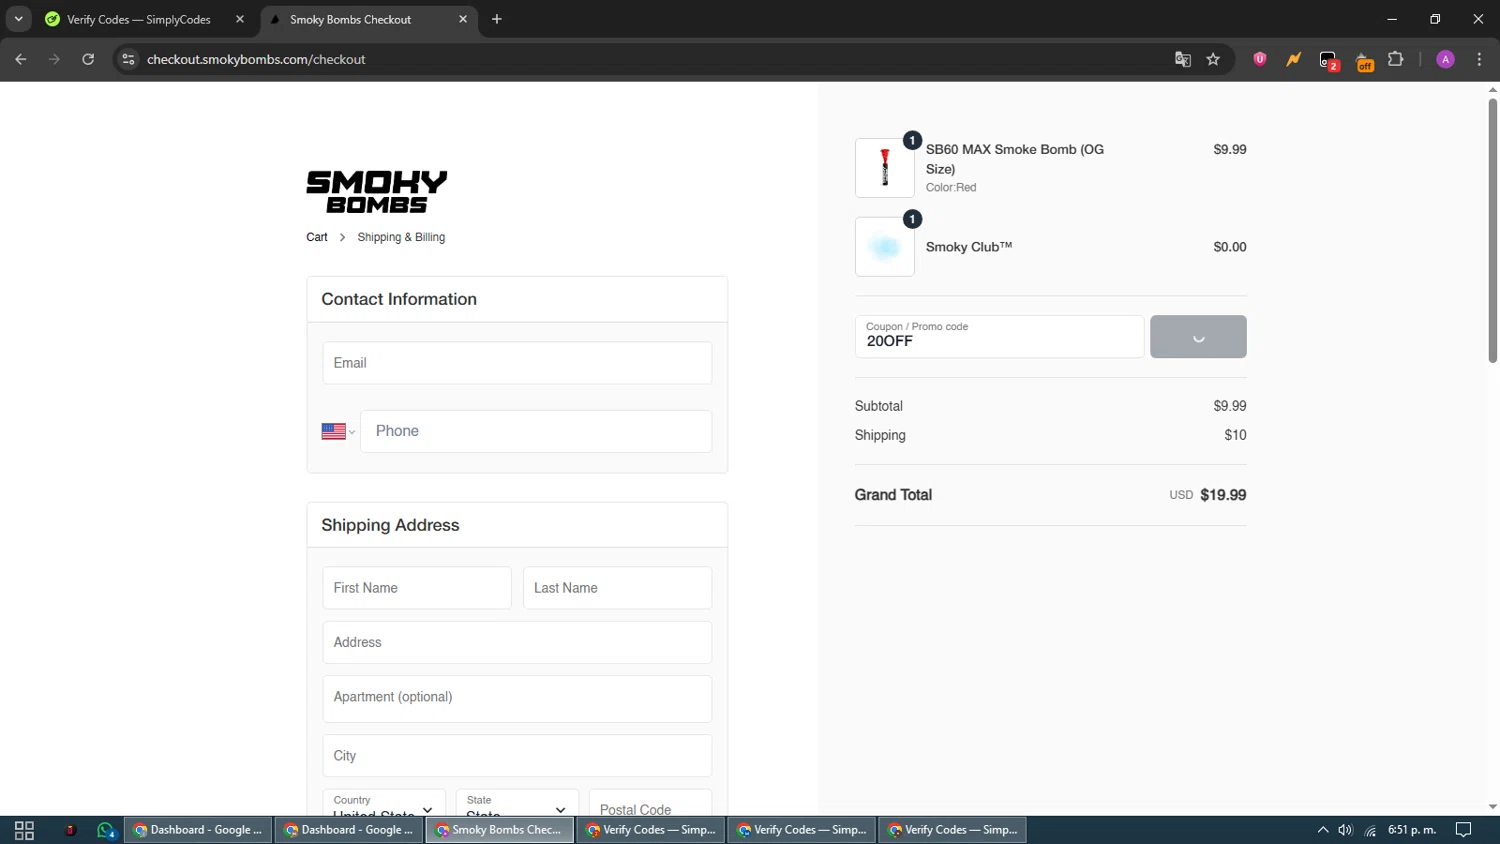Open the orange basket extension marked off
The width and height of the screenshot is (1500, 844).
pos(1364,61)
